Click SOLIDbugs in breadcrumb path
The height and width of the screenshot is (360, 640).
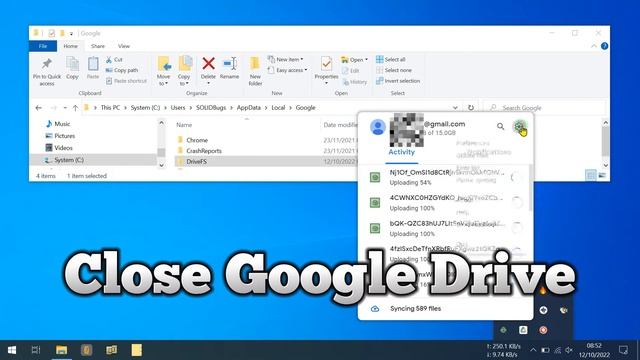211,108
